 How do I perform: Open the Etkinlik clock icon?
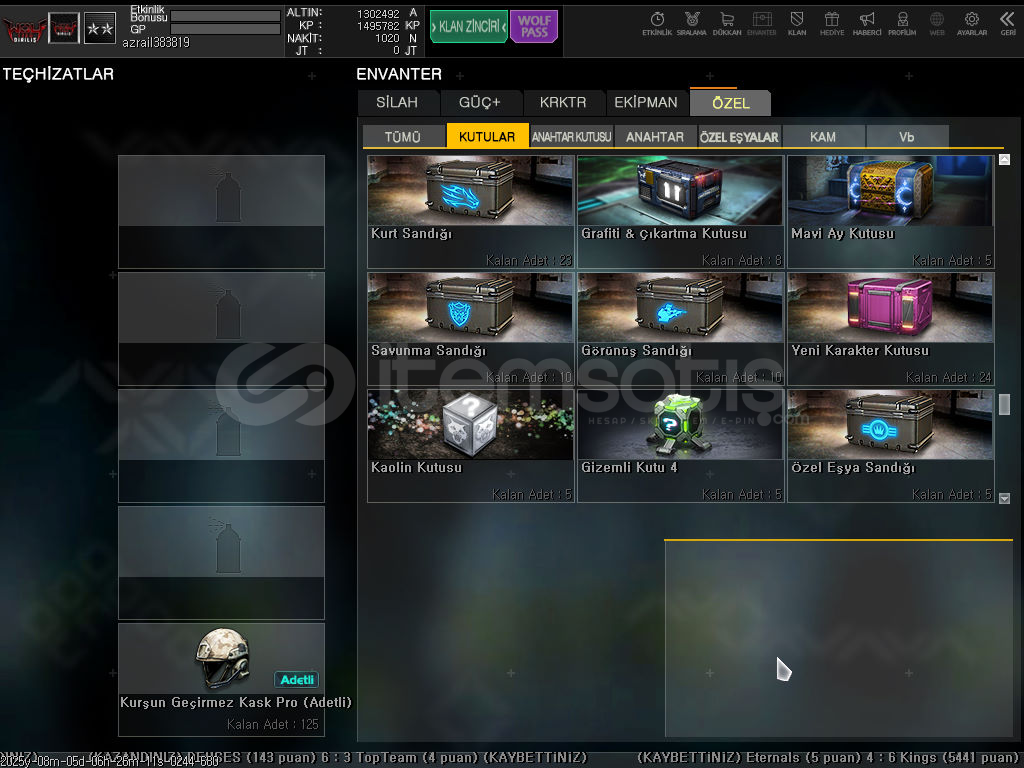657,24
